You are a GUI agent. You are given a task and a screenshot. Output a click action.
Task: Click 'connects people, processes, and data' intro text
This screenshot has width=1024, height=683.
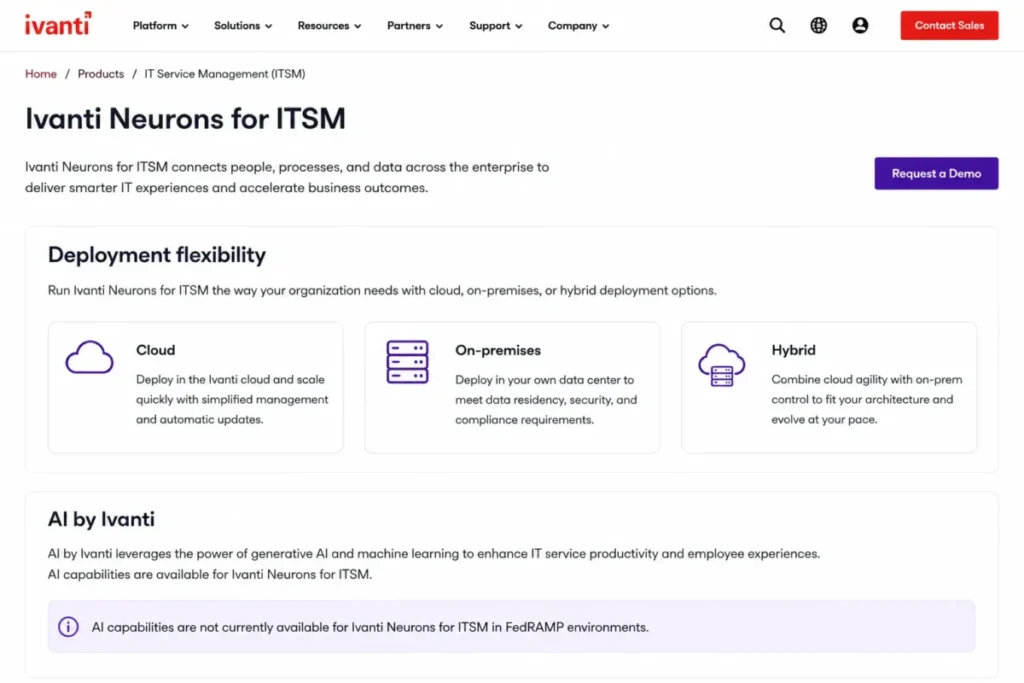click(287, 177)
